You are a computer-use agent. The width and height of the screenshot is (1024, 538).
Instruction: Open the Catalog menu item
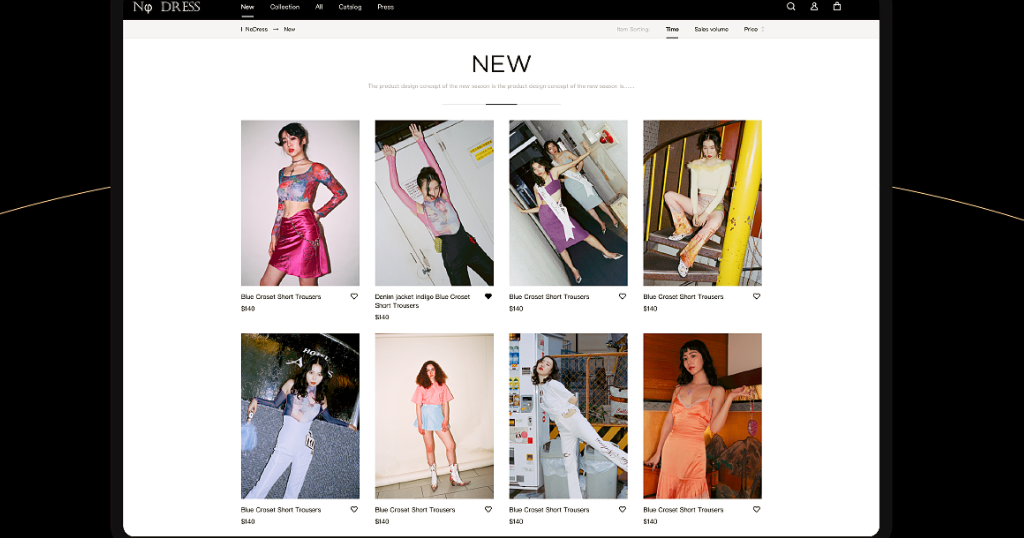(x=350, y=7)
